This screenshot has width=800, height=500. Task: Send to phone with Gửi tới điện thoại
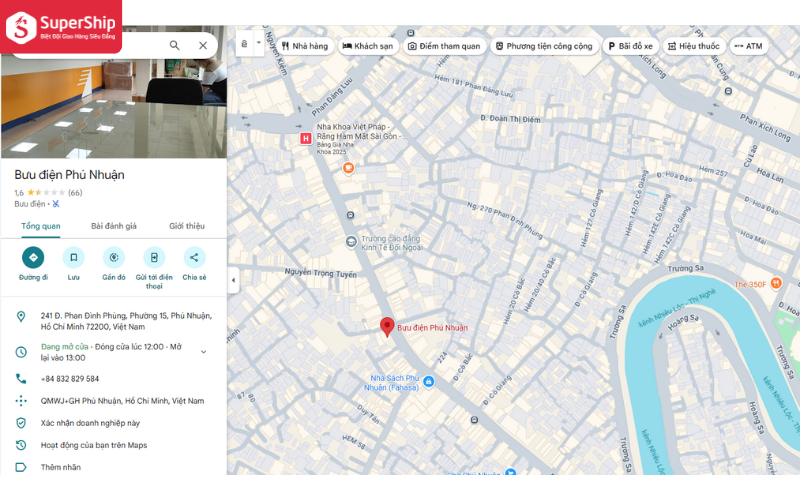coord(154,258)
